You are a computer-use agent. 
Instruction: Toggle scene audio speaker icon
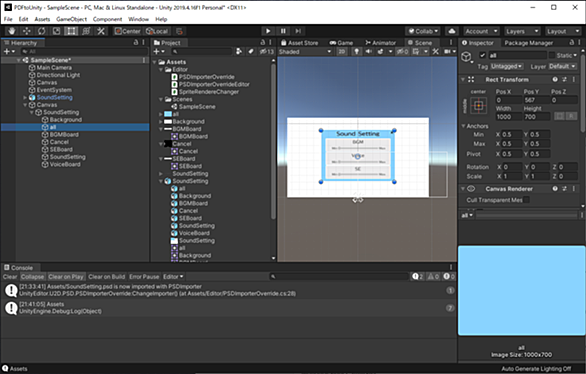coord(368,52)
